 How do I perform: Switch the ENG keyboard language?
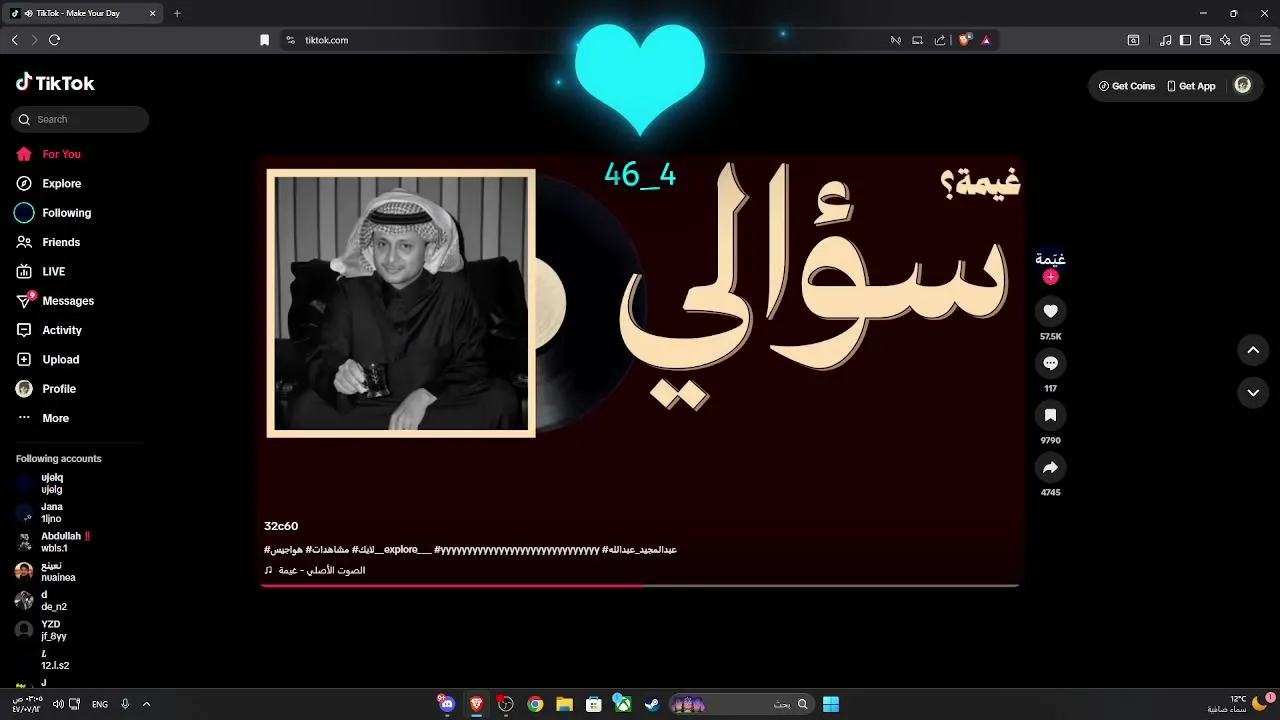click(x=100, y=704)
